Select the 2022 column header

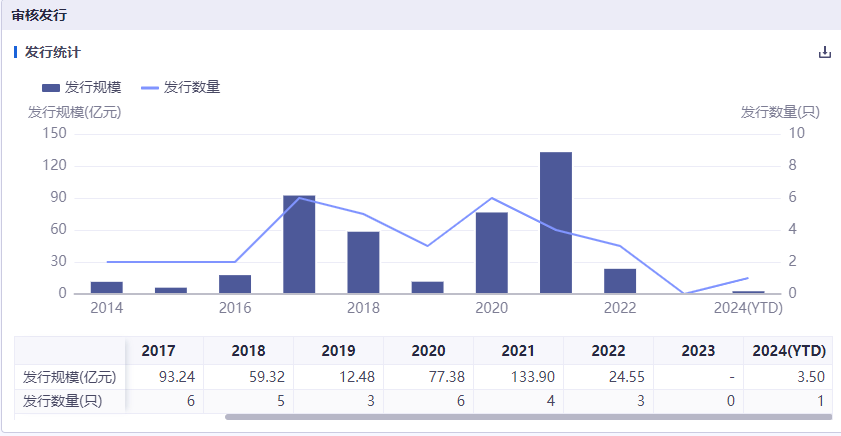tap(608, 351)
